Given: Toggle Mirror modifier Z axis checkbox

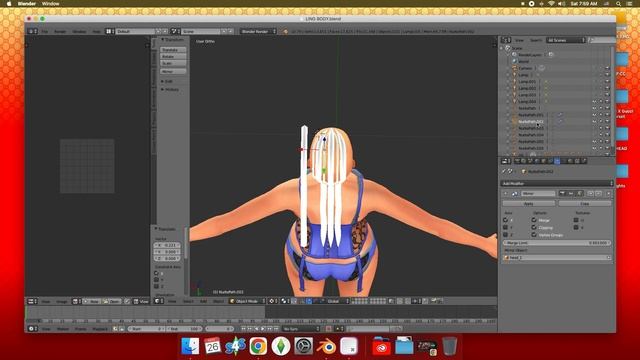Looking at the screenshot, I should 506,235.
